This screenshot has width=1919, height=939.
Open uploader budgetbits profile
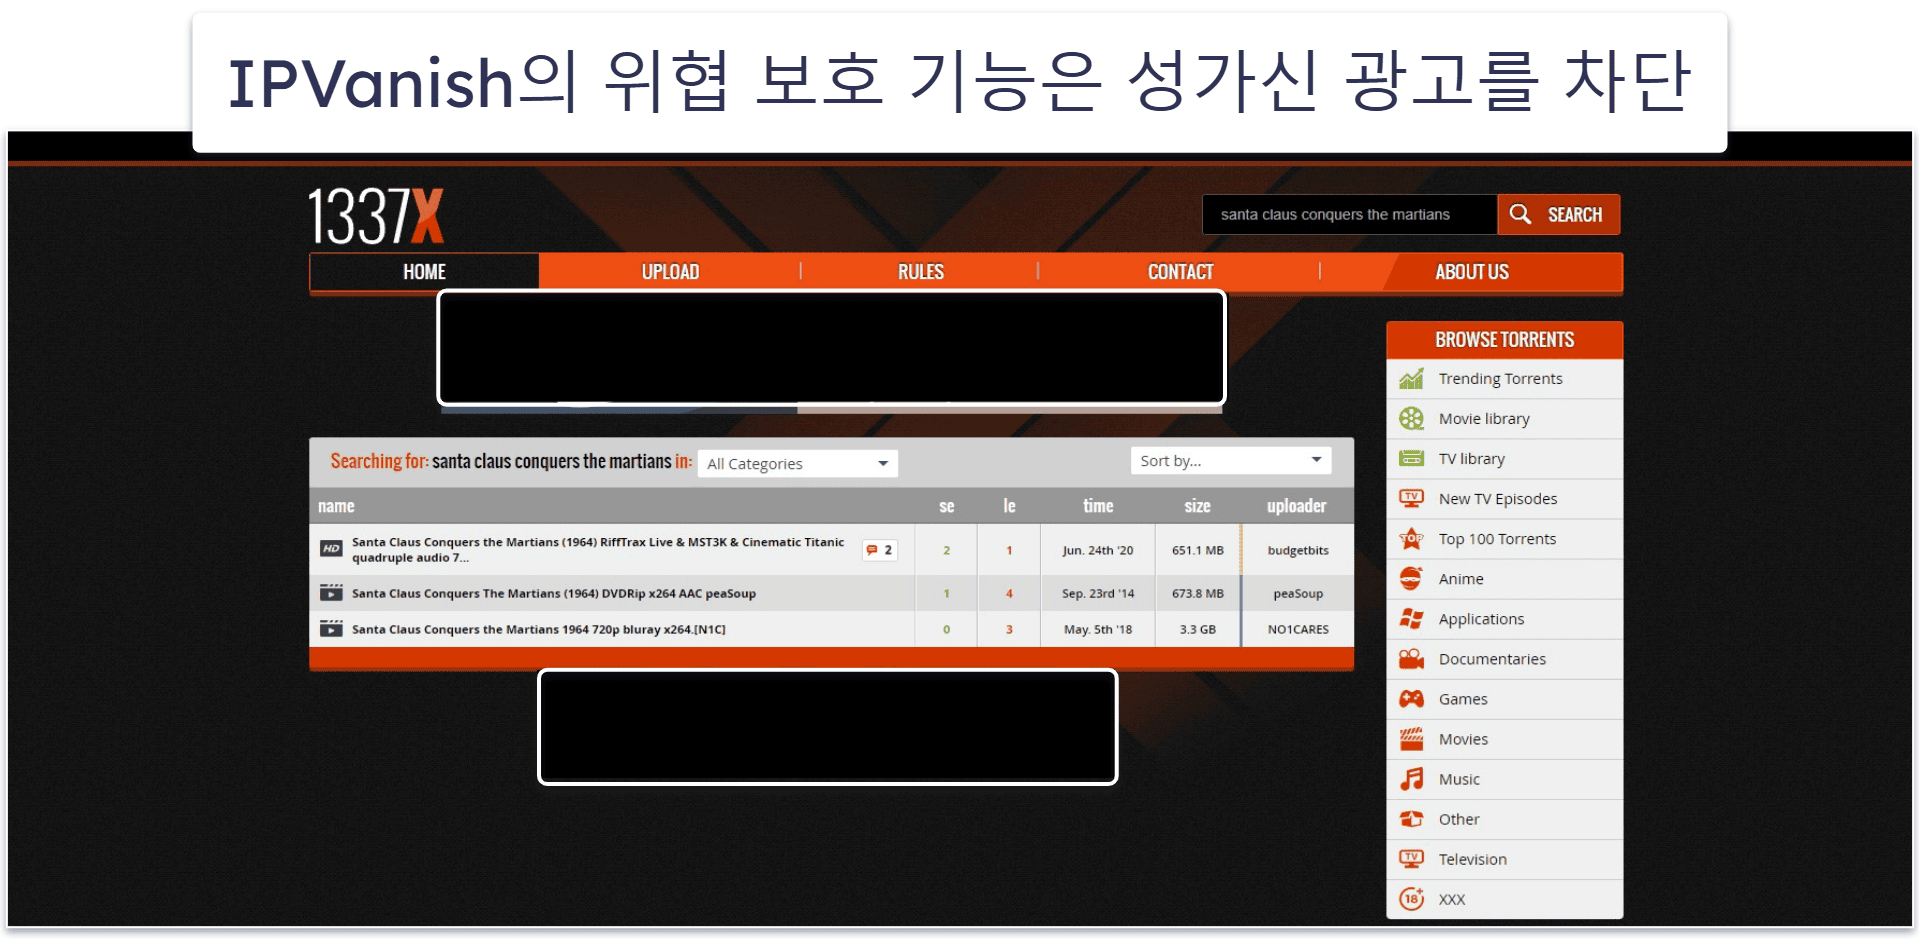[x=1298, y=550]
